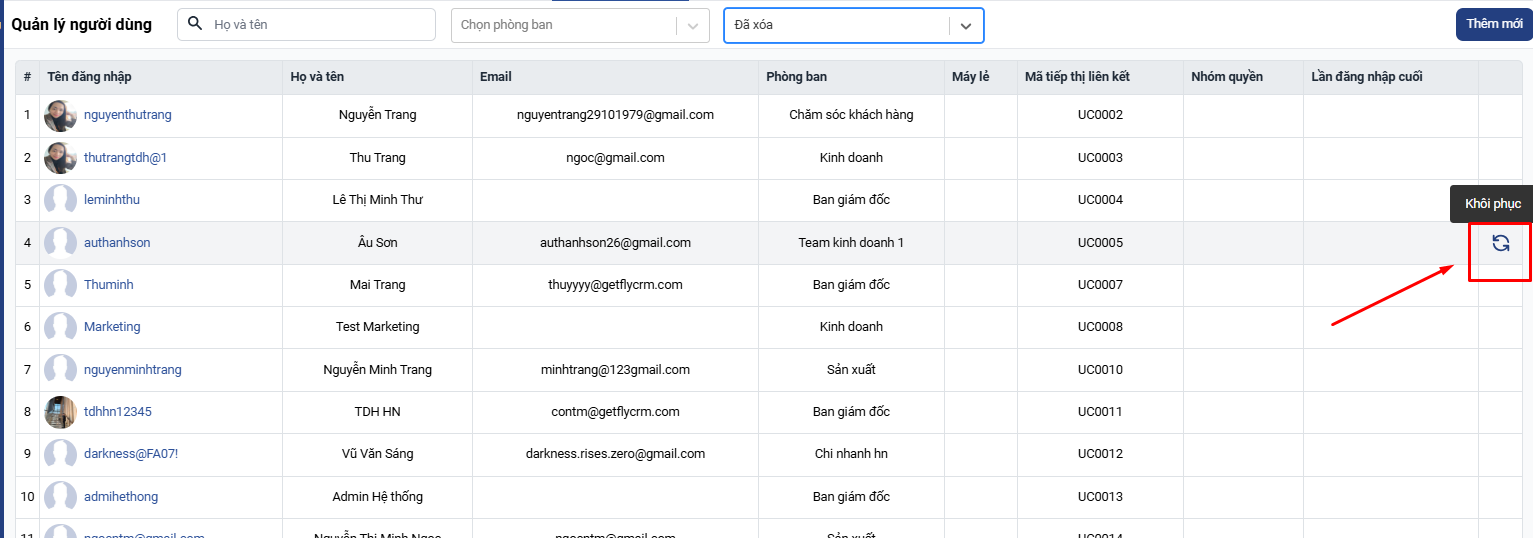Screen dimensions: 1533x538
Task: Click default avatar icon of Marketing user
Action: click(60, 327)
